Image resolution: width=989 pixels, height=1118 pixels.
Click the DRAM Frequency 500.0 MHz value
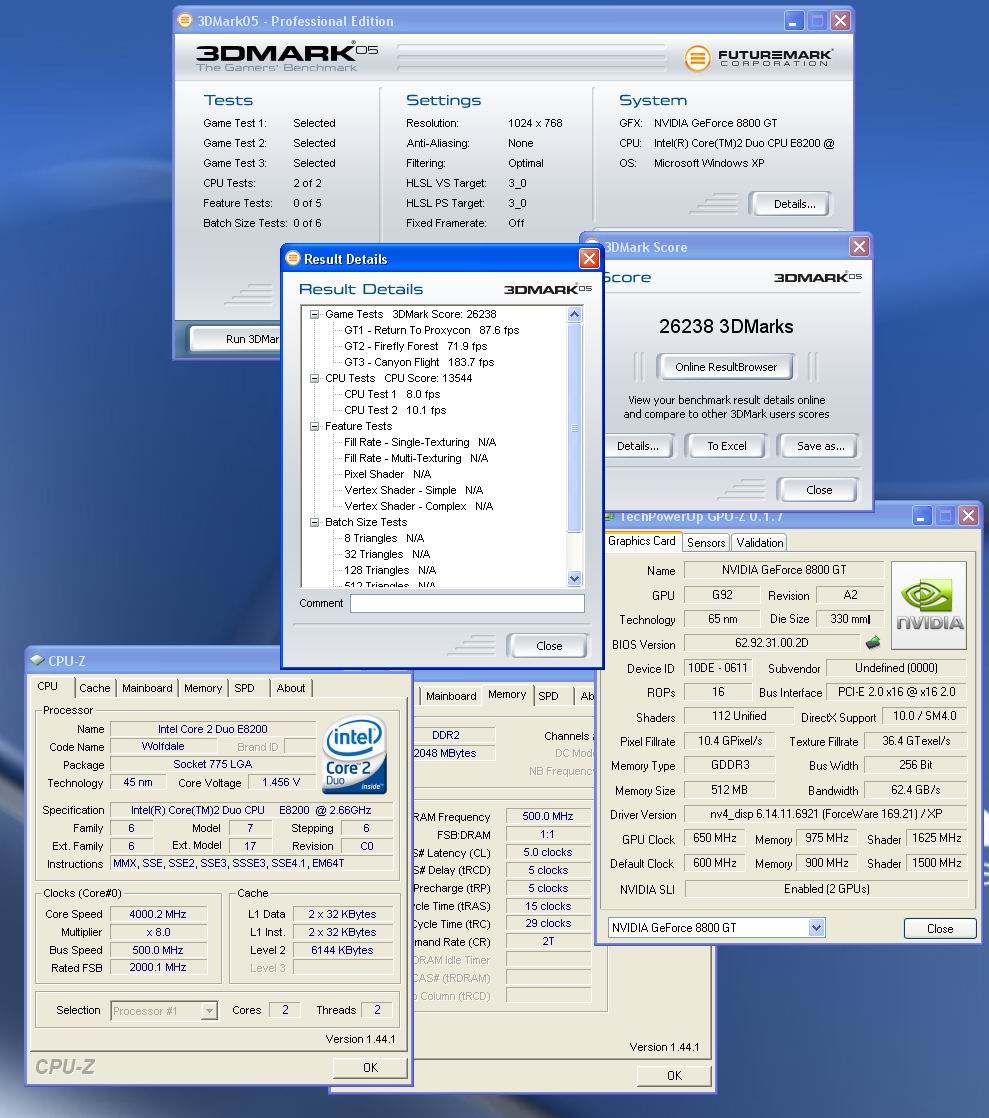548,816
